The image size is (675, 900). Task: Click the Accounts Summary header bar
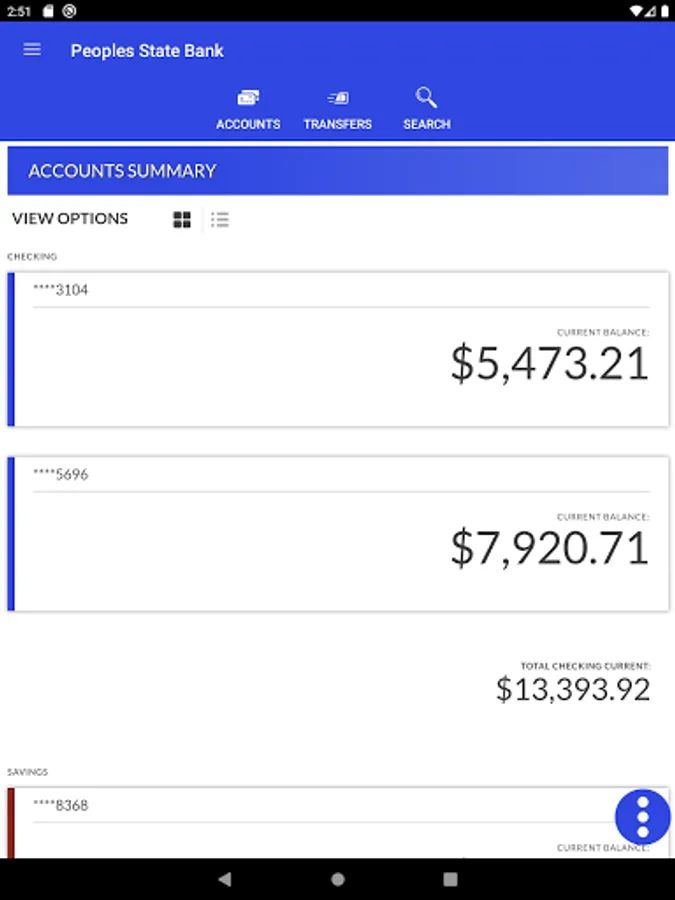[x=338, y=170]
